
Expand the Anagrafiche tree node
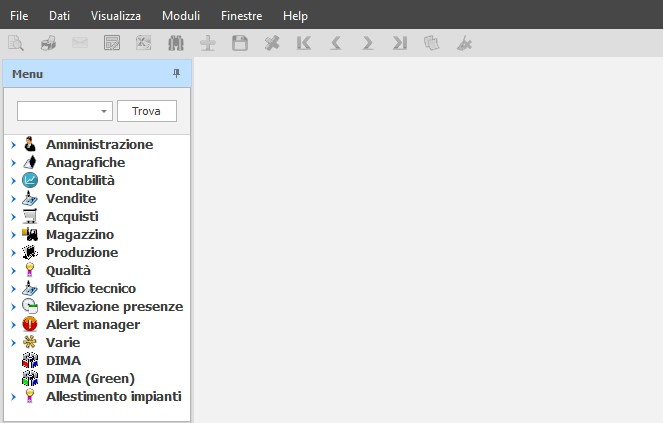point(13,163)
